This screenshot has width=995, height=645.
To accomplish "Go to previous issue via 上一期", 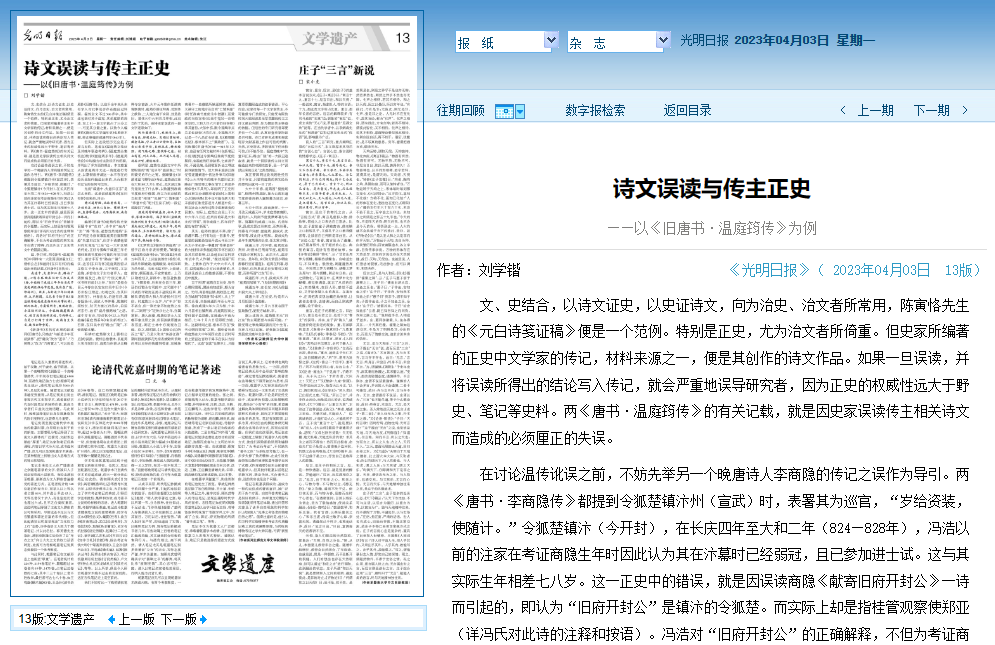I will tap(876, 110).
